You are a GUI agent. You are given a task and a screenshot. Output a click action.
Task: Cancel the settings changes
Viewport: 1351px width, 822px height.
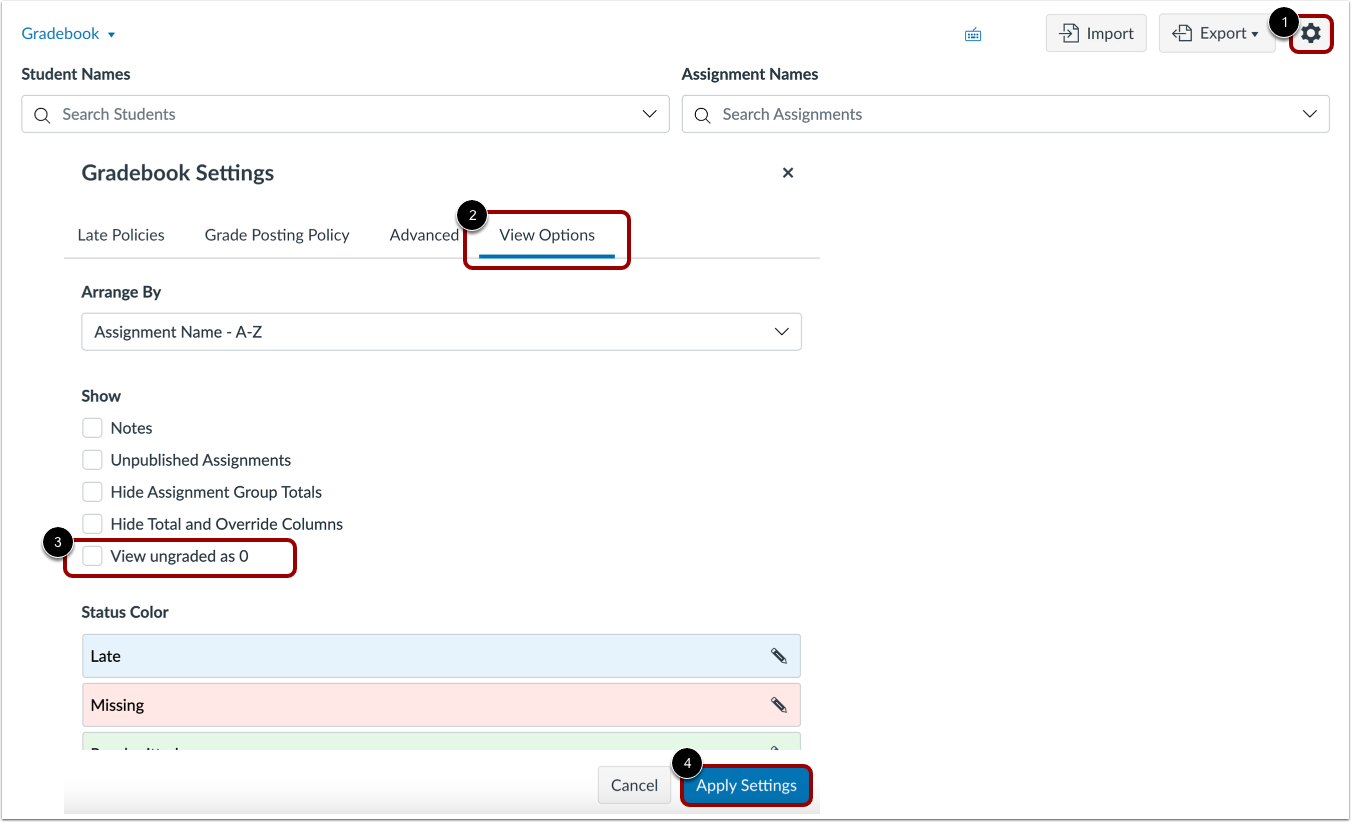(x=634, y=785)
